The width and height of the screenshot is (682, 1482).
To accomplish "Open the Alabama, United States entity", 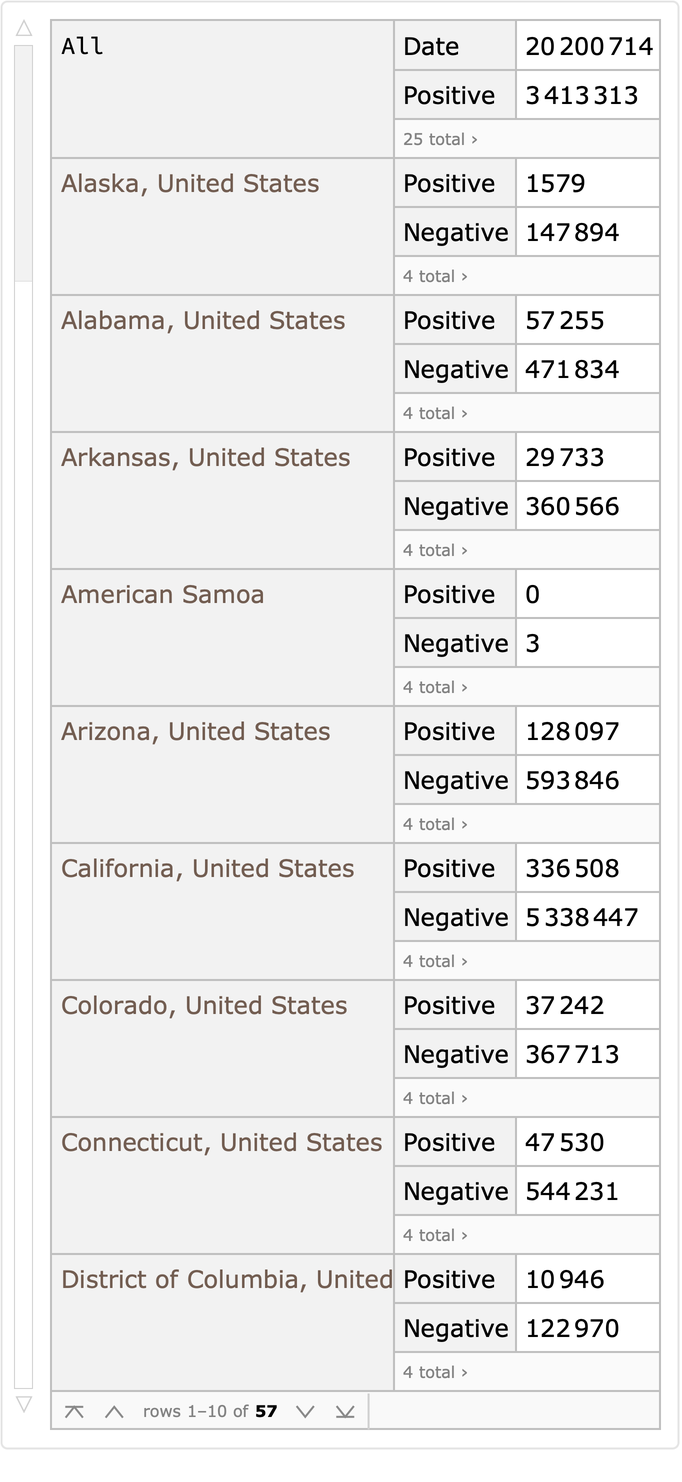I will tap(203, 320).
